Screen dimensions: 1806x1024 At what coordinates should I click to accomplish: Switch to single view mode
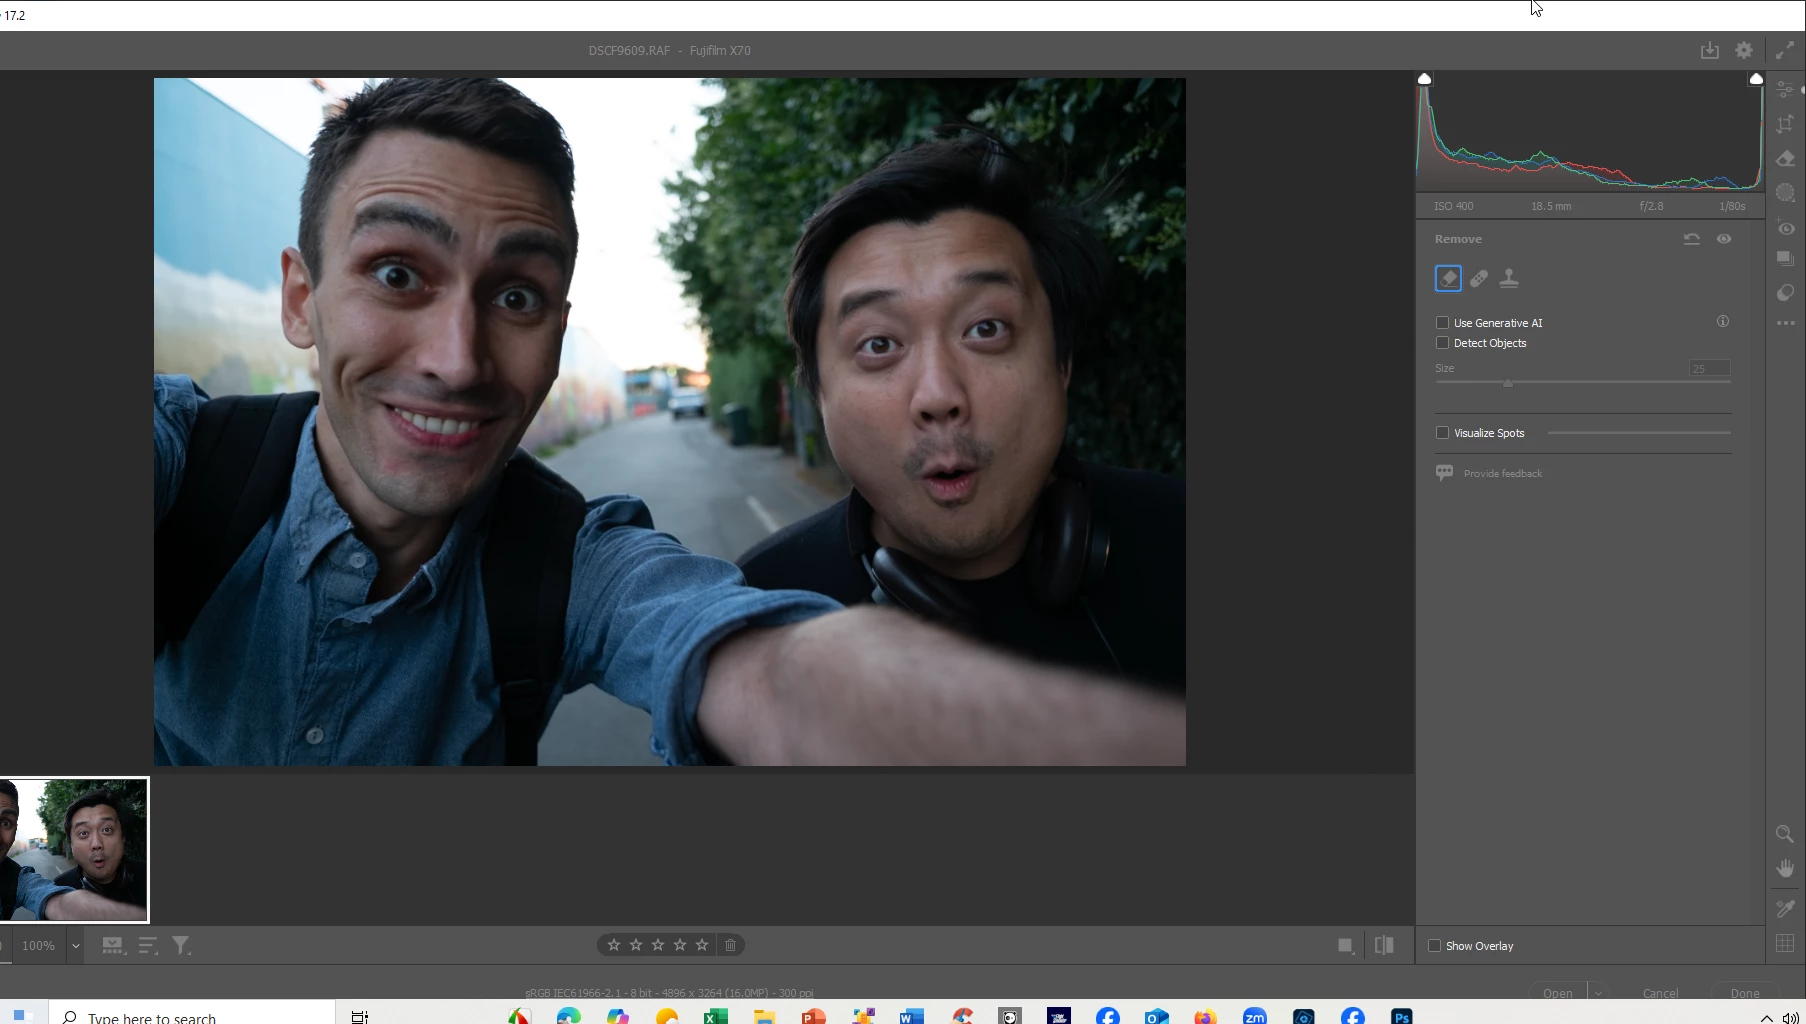pyautogui.click(x=1346, y=945)
